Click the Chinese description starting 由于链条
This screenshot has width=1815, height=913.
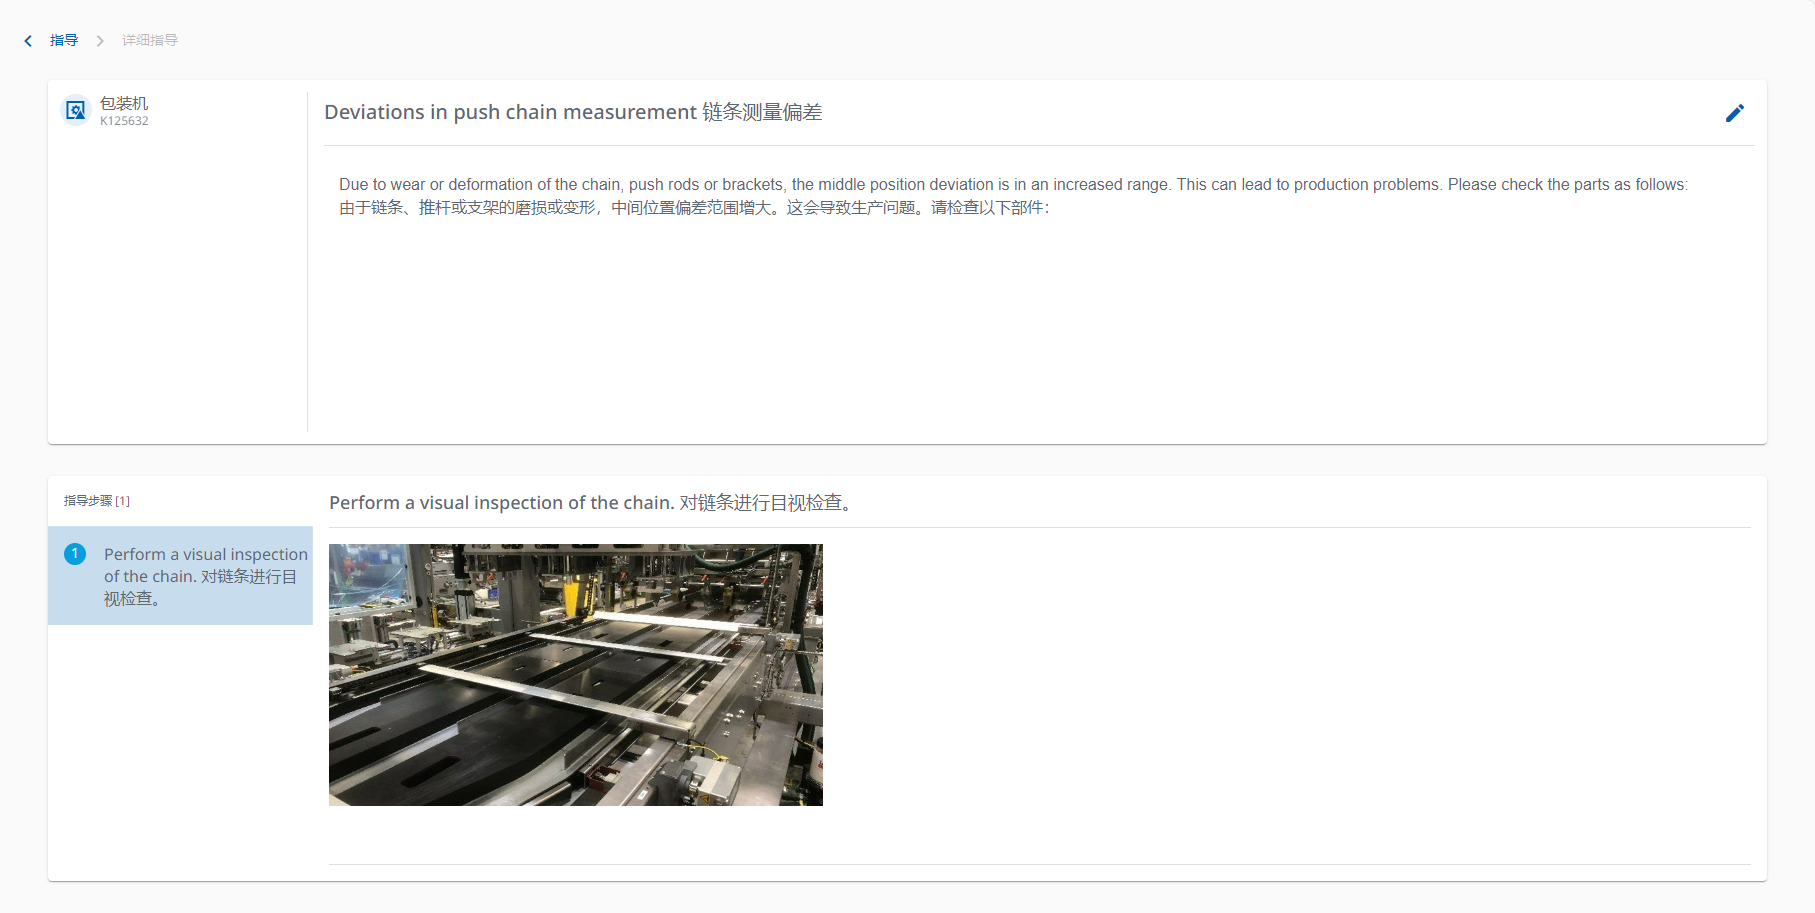tap(694, 208)
